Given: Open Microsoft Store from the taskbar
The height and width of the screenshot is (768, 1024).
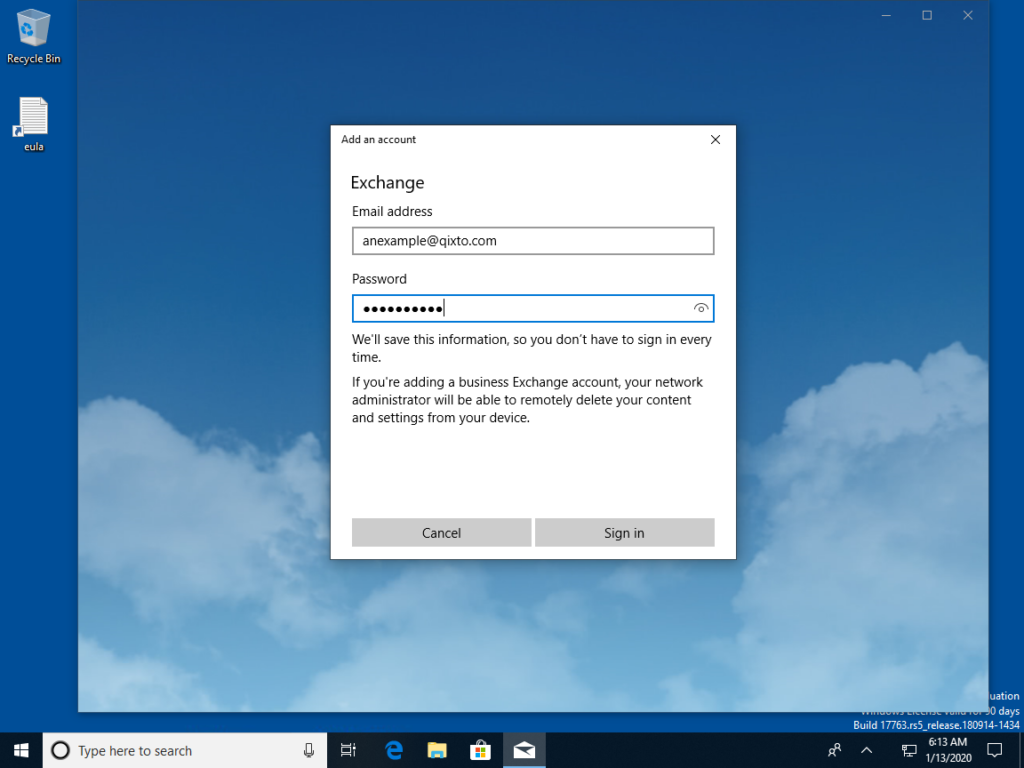Looking at the screenshot, I should coord(480,750).
